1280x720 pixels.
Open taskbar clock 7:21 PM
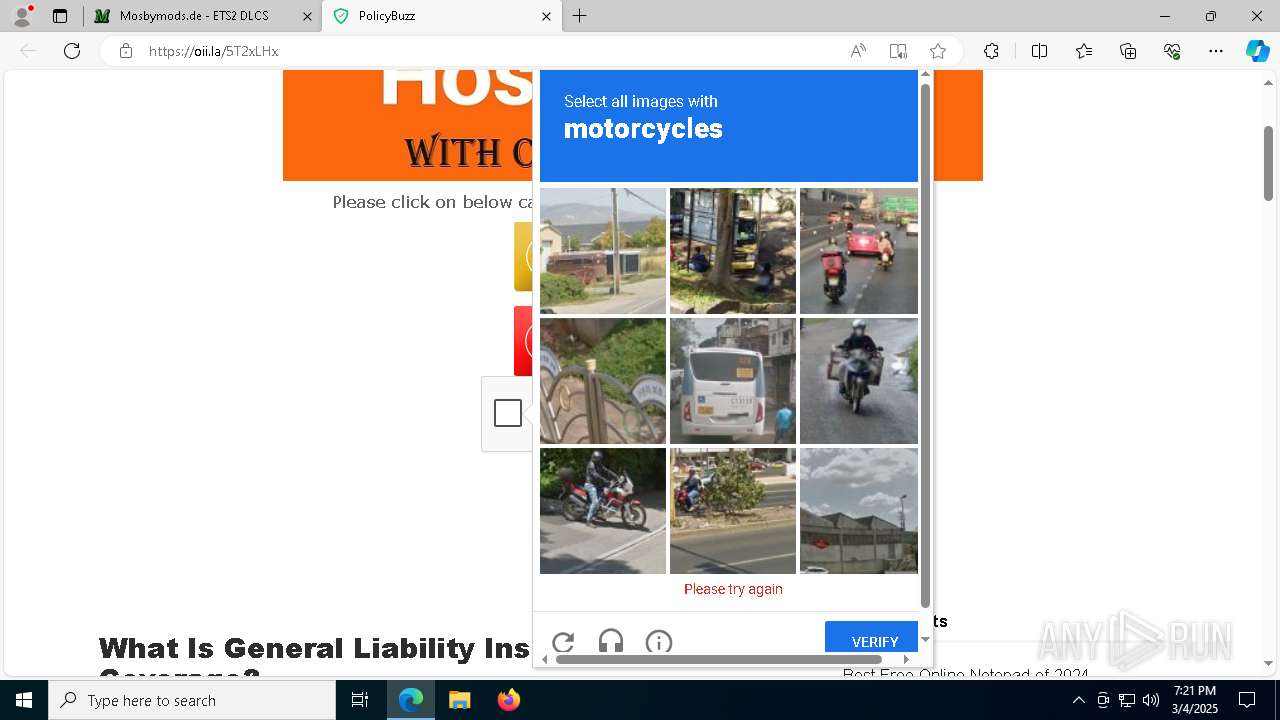pos(1195,700)
